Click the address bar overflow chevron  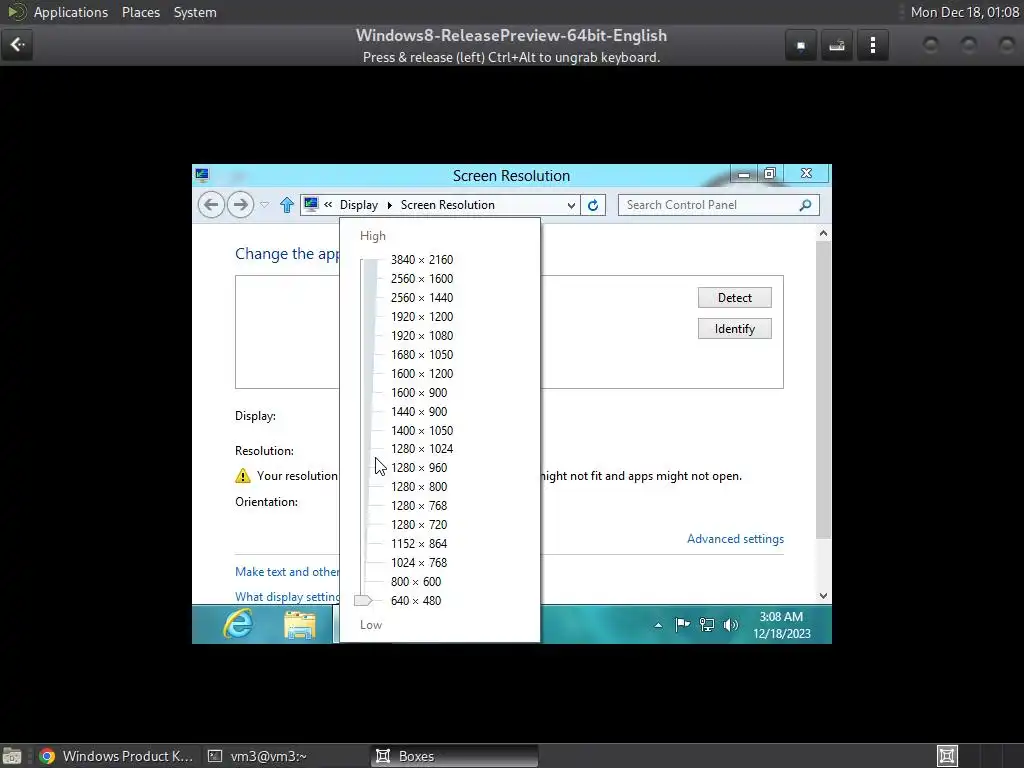click(x=328, y=204)
